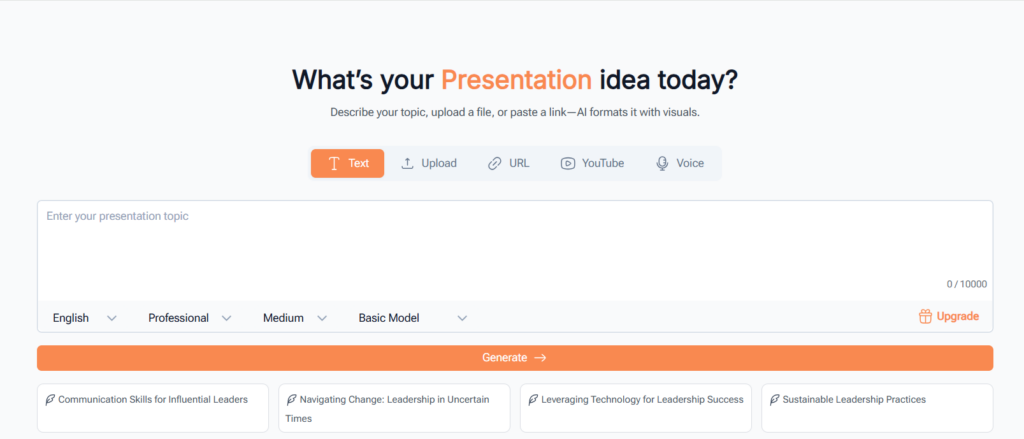Image resolution: width=1024 pixels, height=439 pixels.
Task: Click the feather icon on Communication Skills suggestion
Action: coord(49,400)
